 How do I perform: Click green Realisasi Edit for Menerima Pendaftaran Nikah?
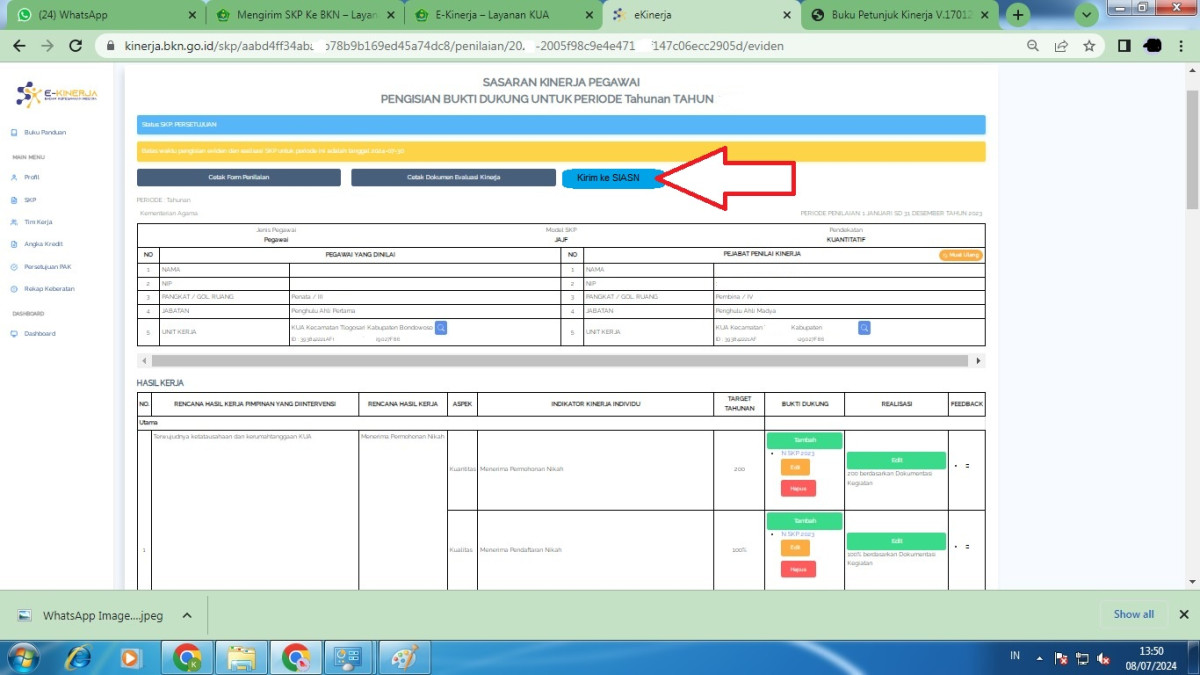[x=896, y=541]
